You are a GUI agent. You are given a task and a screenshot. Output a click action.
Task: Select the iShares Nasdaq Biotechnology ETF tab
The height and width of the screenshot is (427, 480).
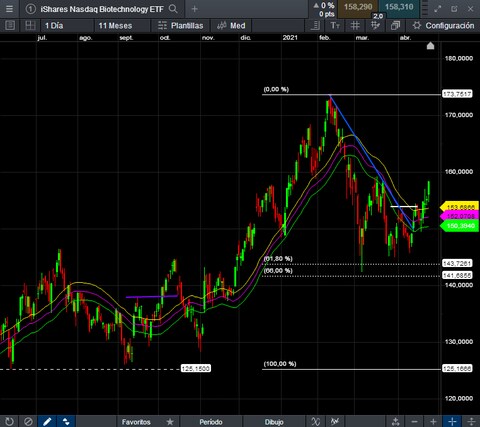click(102, 9)
